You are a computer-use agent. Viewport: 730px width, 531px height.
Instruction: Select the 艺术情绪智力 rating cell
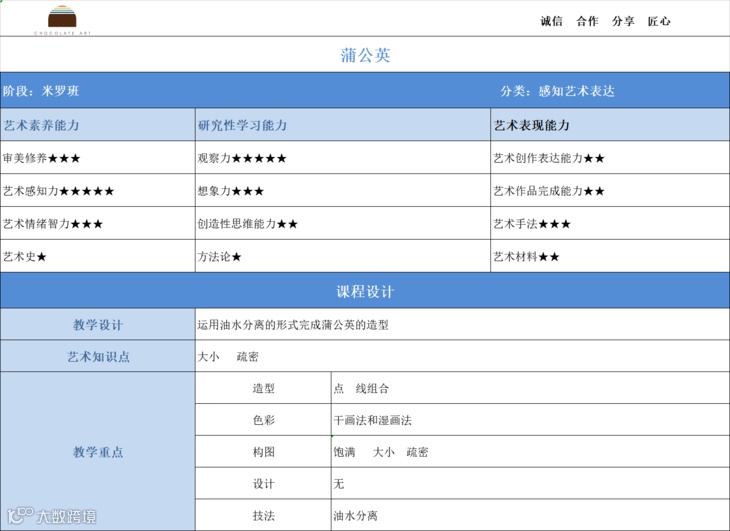point(98,223)
